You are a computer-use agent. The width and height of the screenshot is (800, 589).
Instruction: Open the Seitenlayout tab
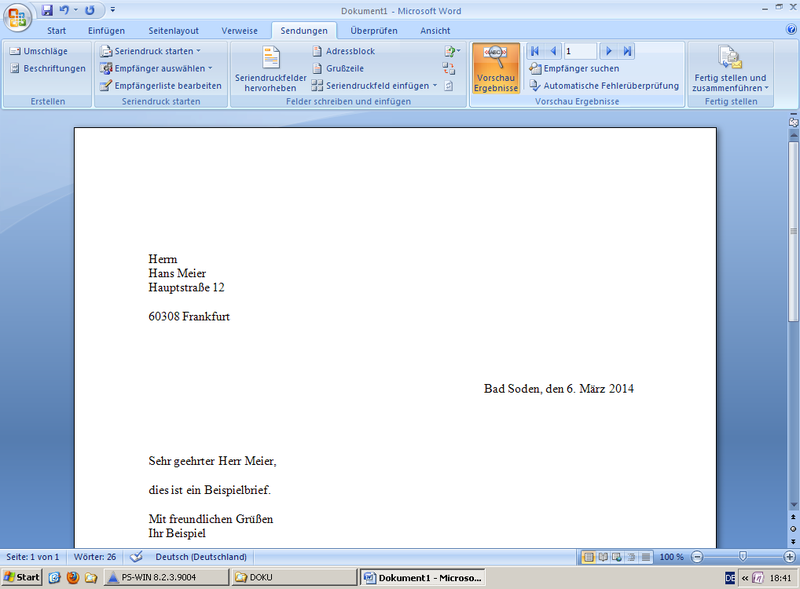(x=173, y=31)
